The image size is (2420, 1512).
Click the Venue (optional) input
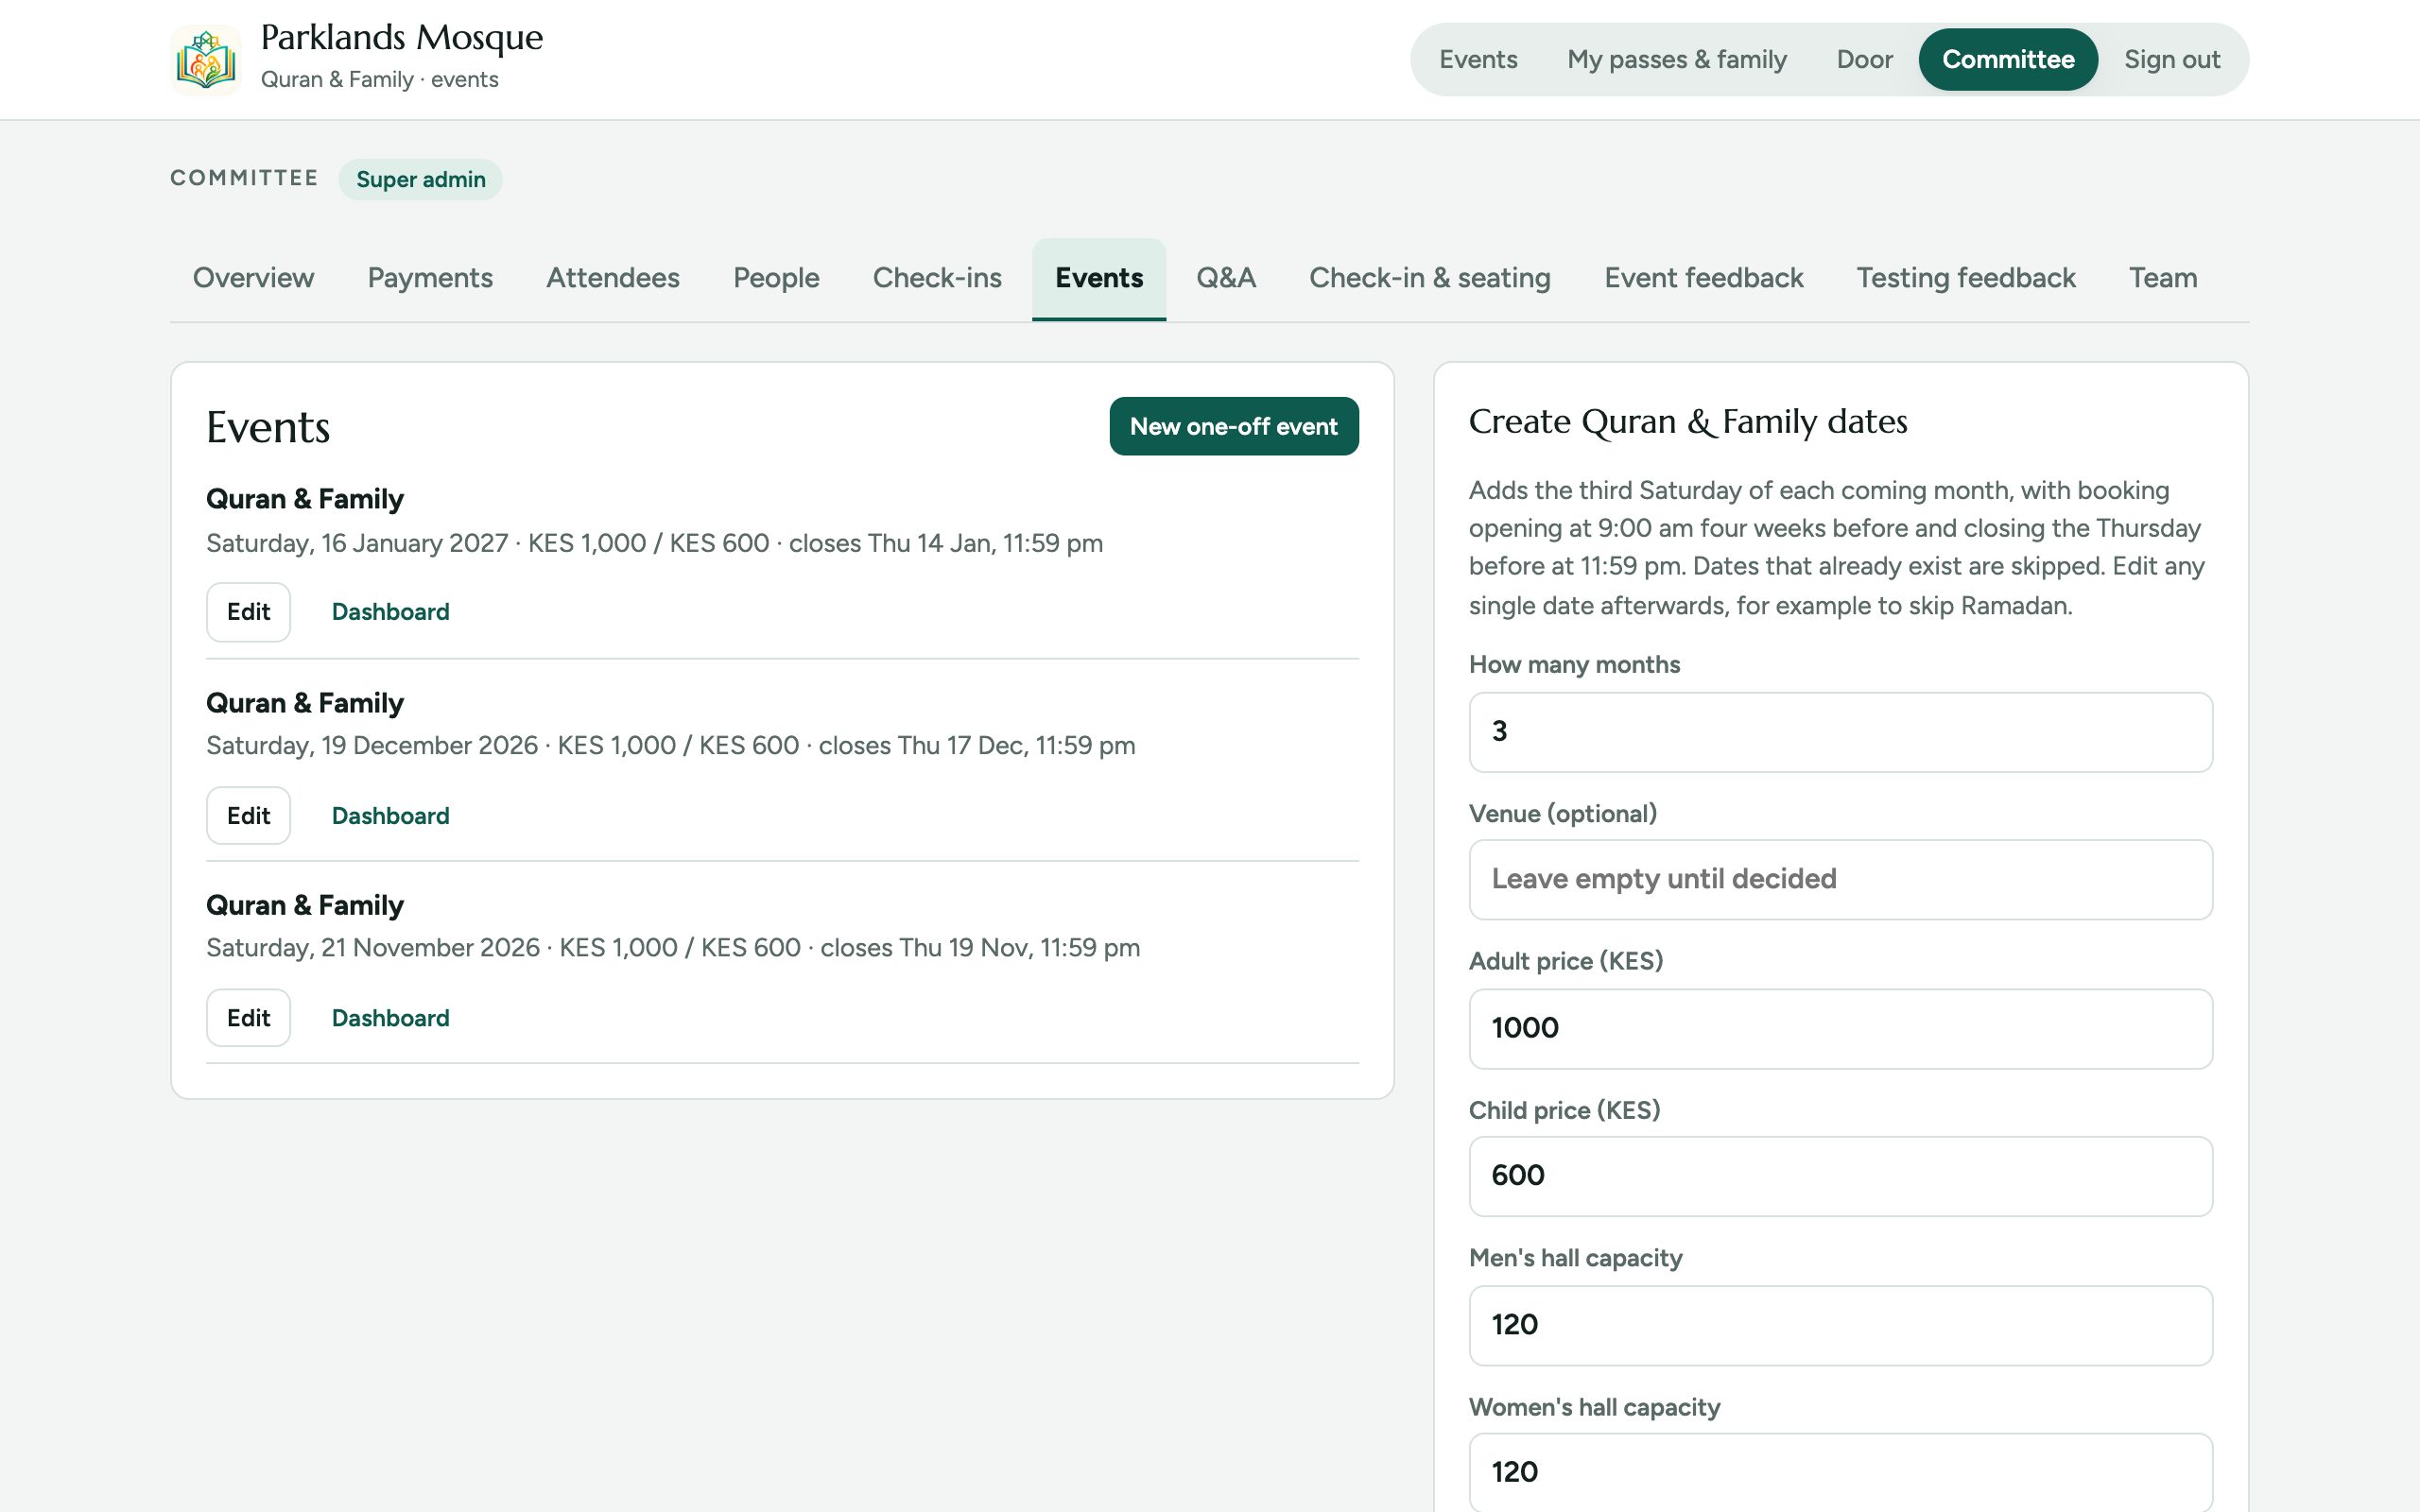[x=1840, y=879]
